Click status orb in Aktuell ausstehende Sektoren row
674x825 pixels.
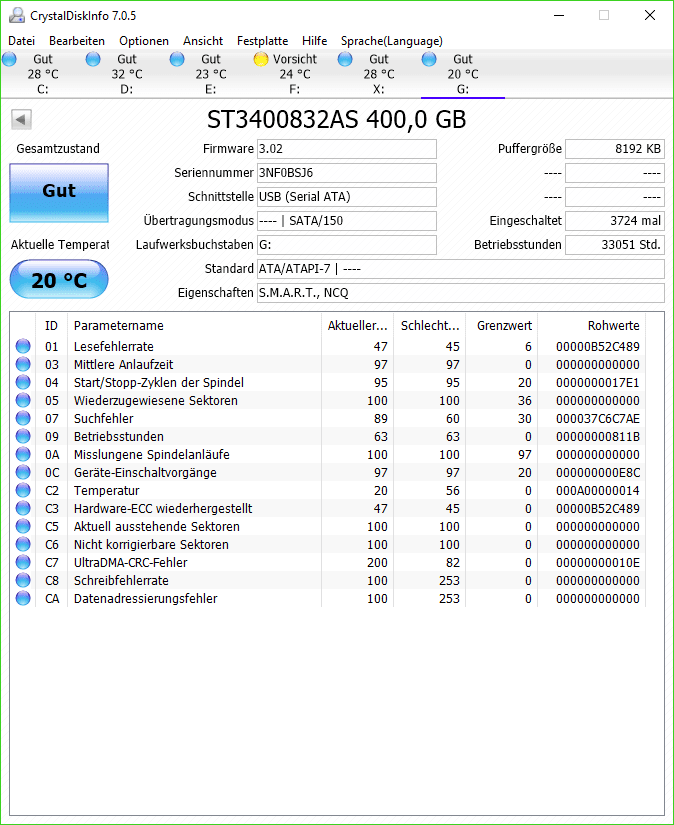click(x=23, y=526)
